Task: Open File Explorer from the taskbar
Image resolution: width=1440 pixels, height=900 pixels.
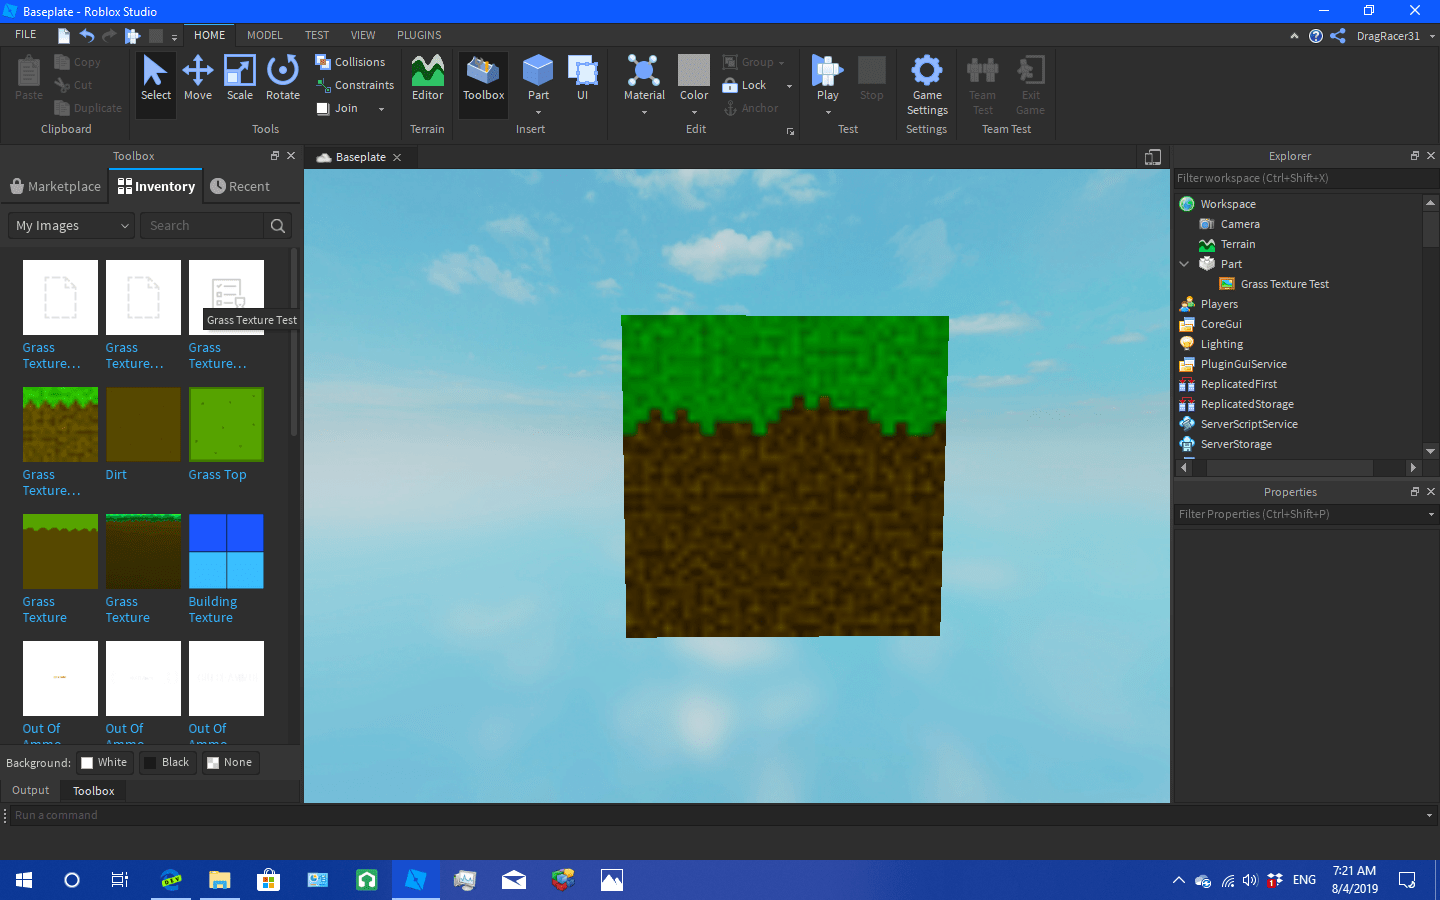Action: [x=220, y=880]
